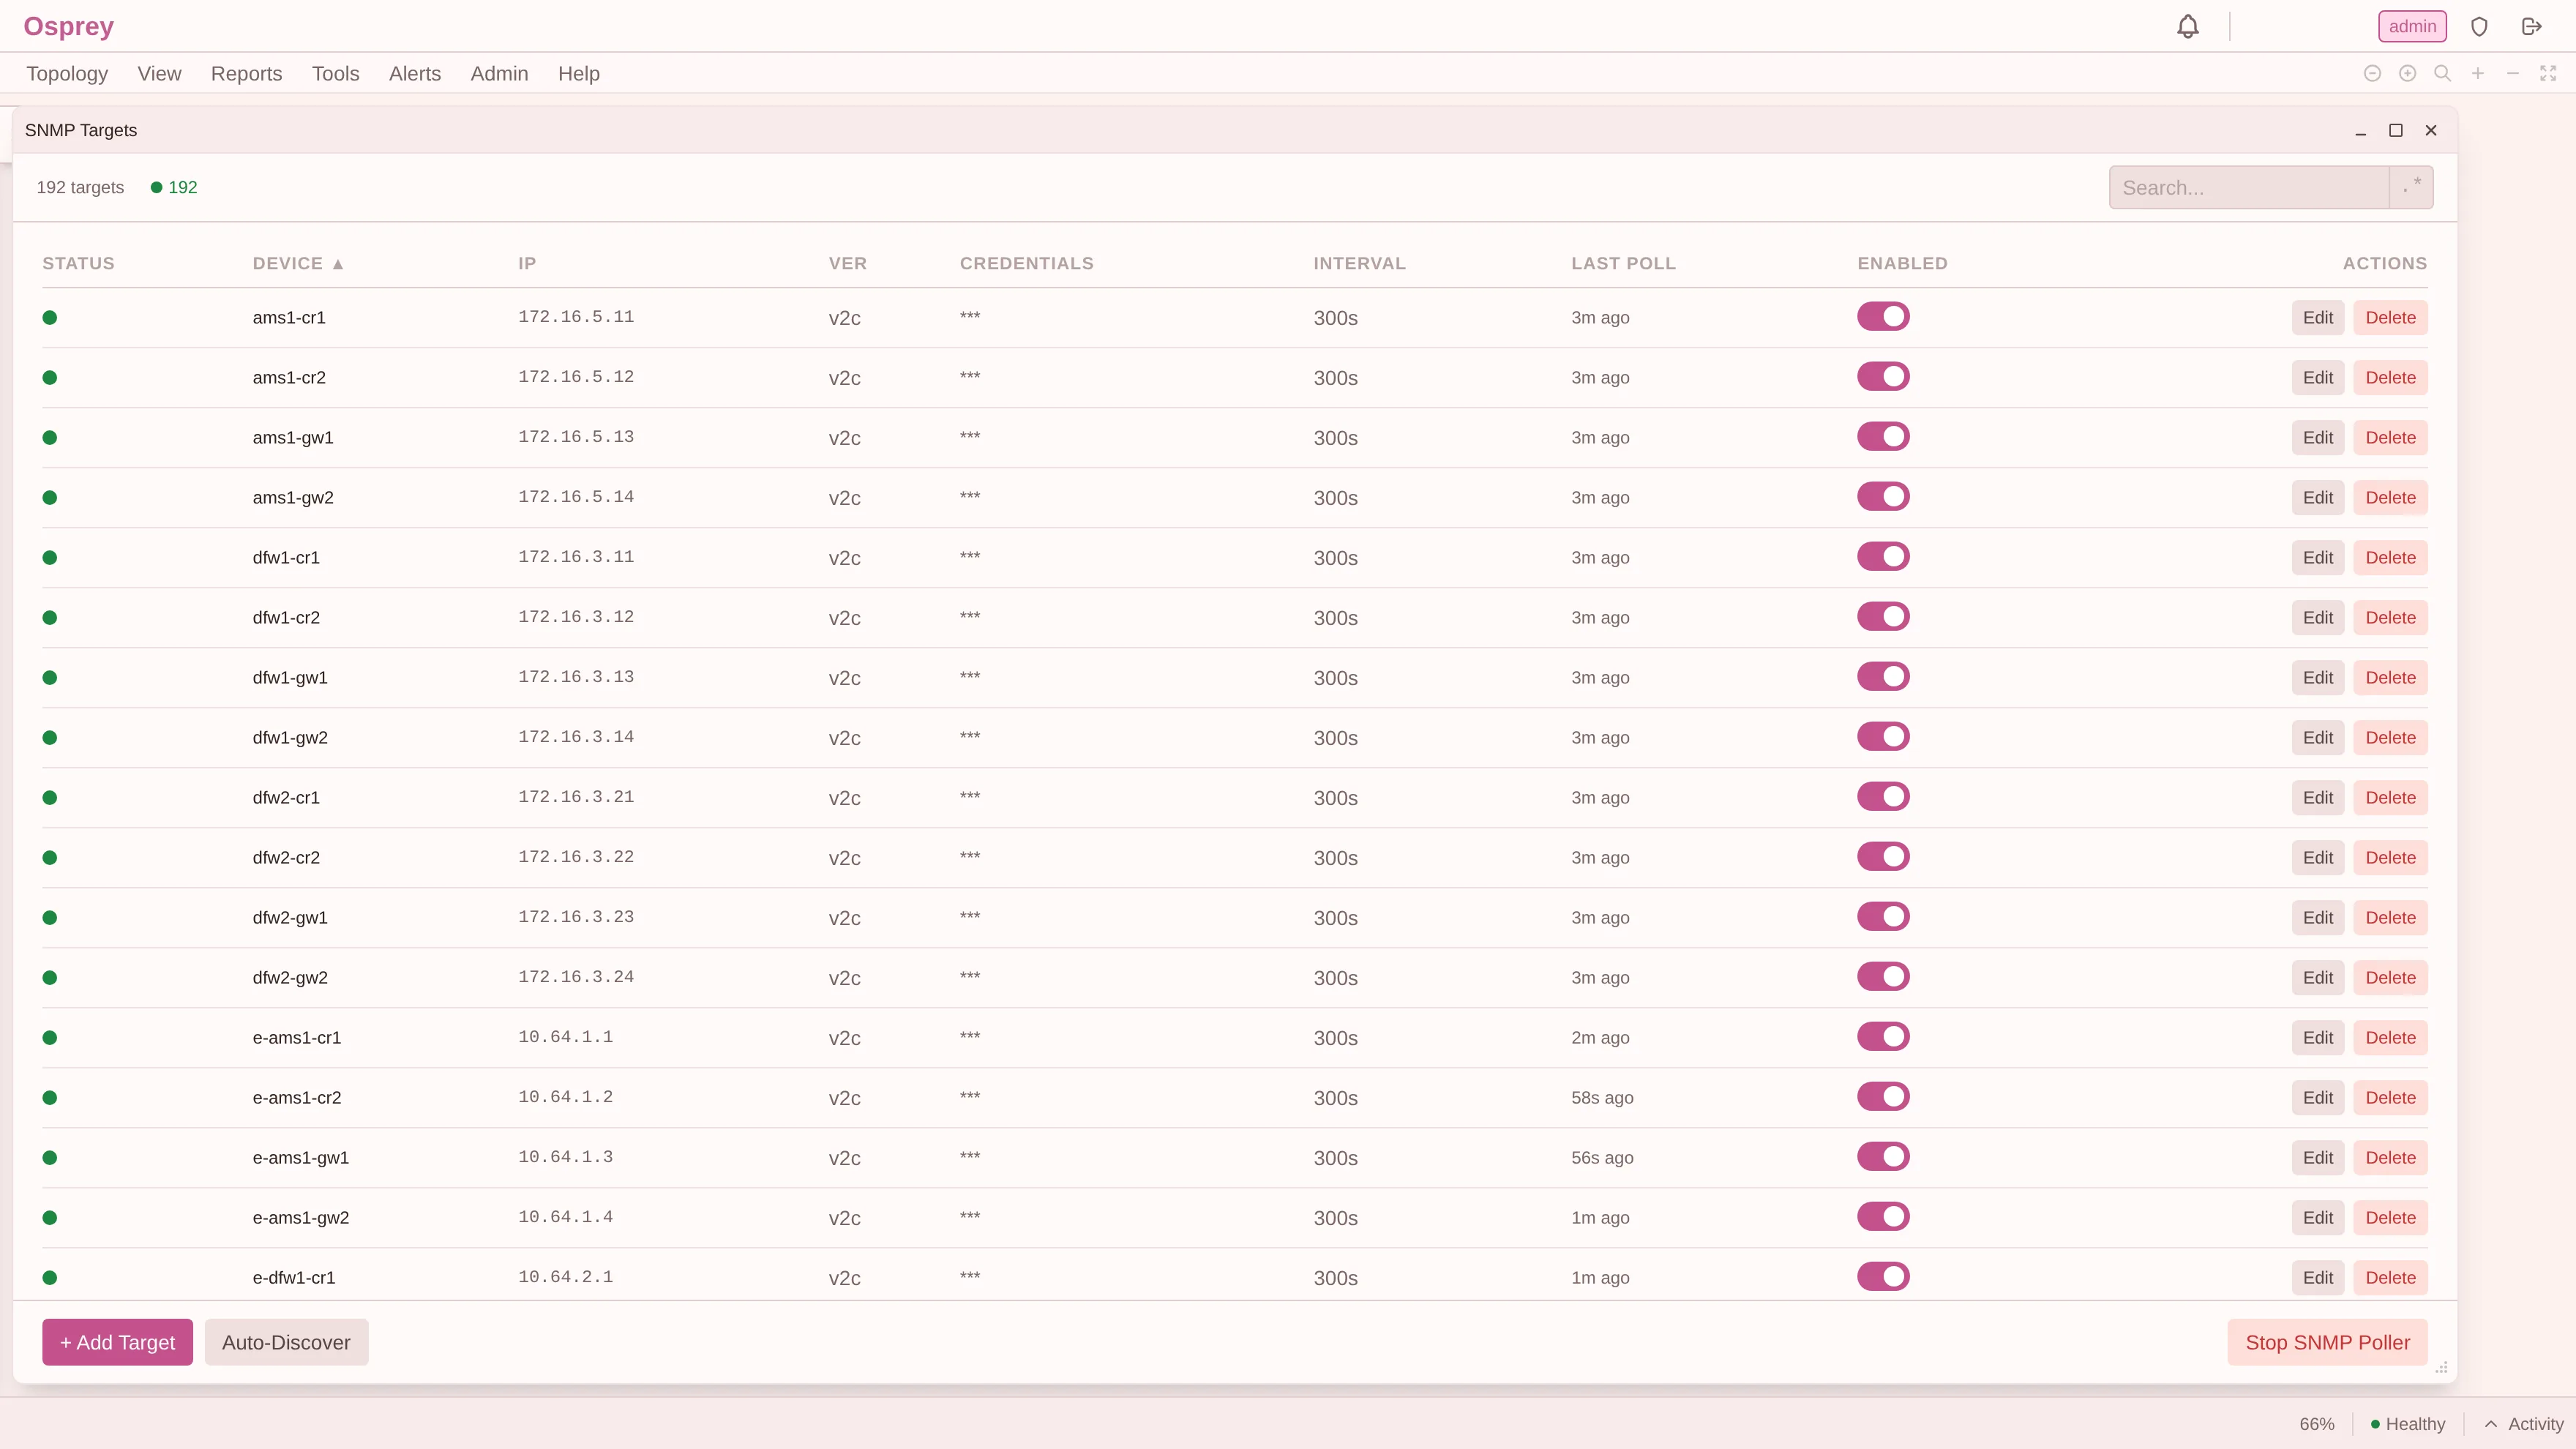Click the fullscreen expand arrows icon

[x=2548, y=73]
